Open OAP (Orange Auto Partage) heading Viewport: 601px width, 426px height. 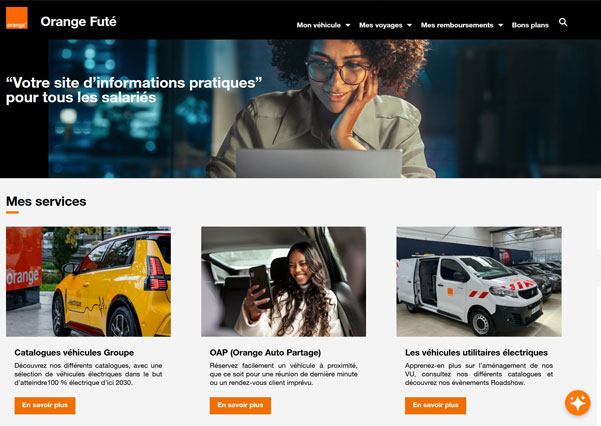tap(265, 352)
